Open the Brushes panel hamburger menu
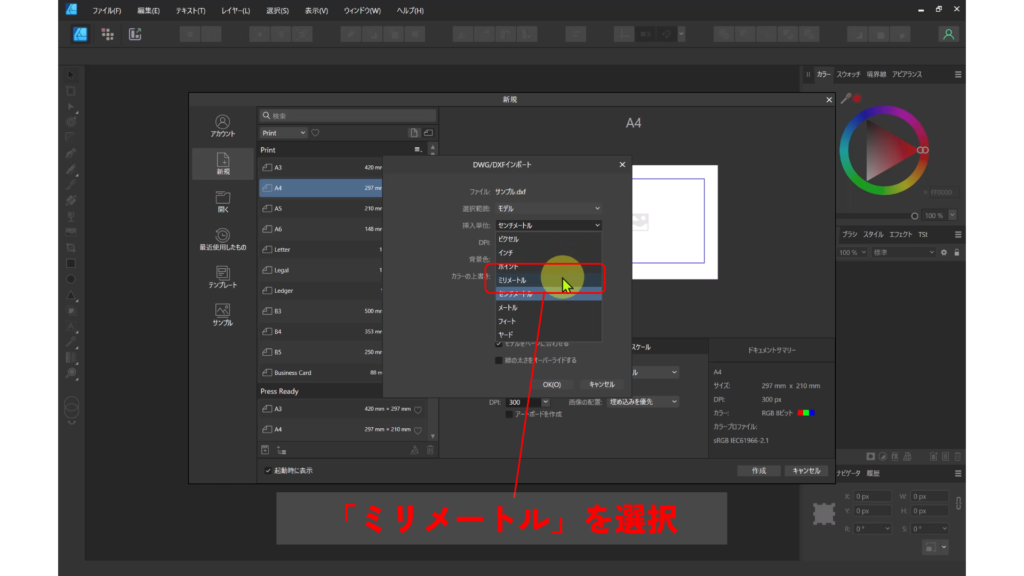The height and width of the screenshot is (576, 1024). pos(958,234)
